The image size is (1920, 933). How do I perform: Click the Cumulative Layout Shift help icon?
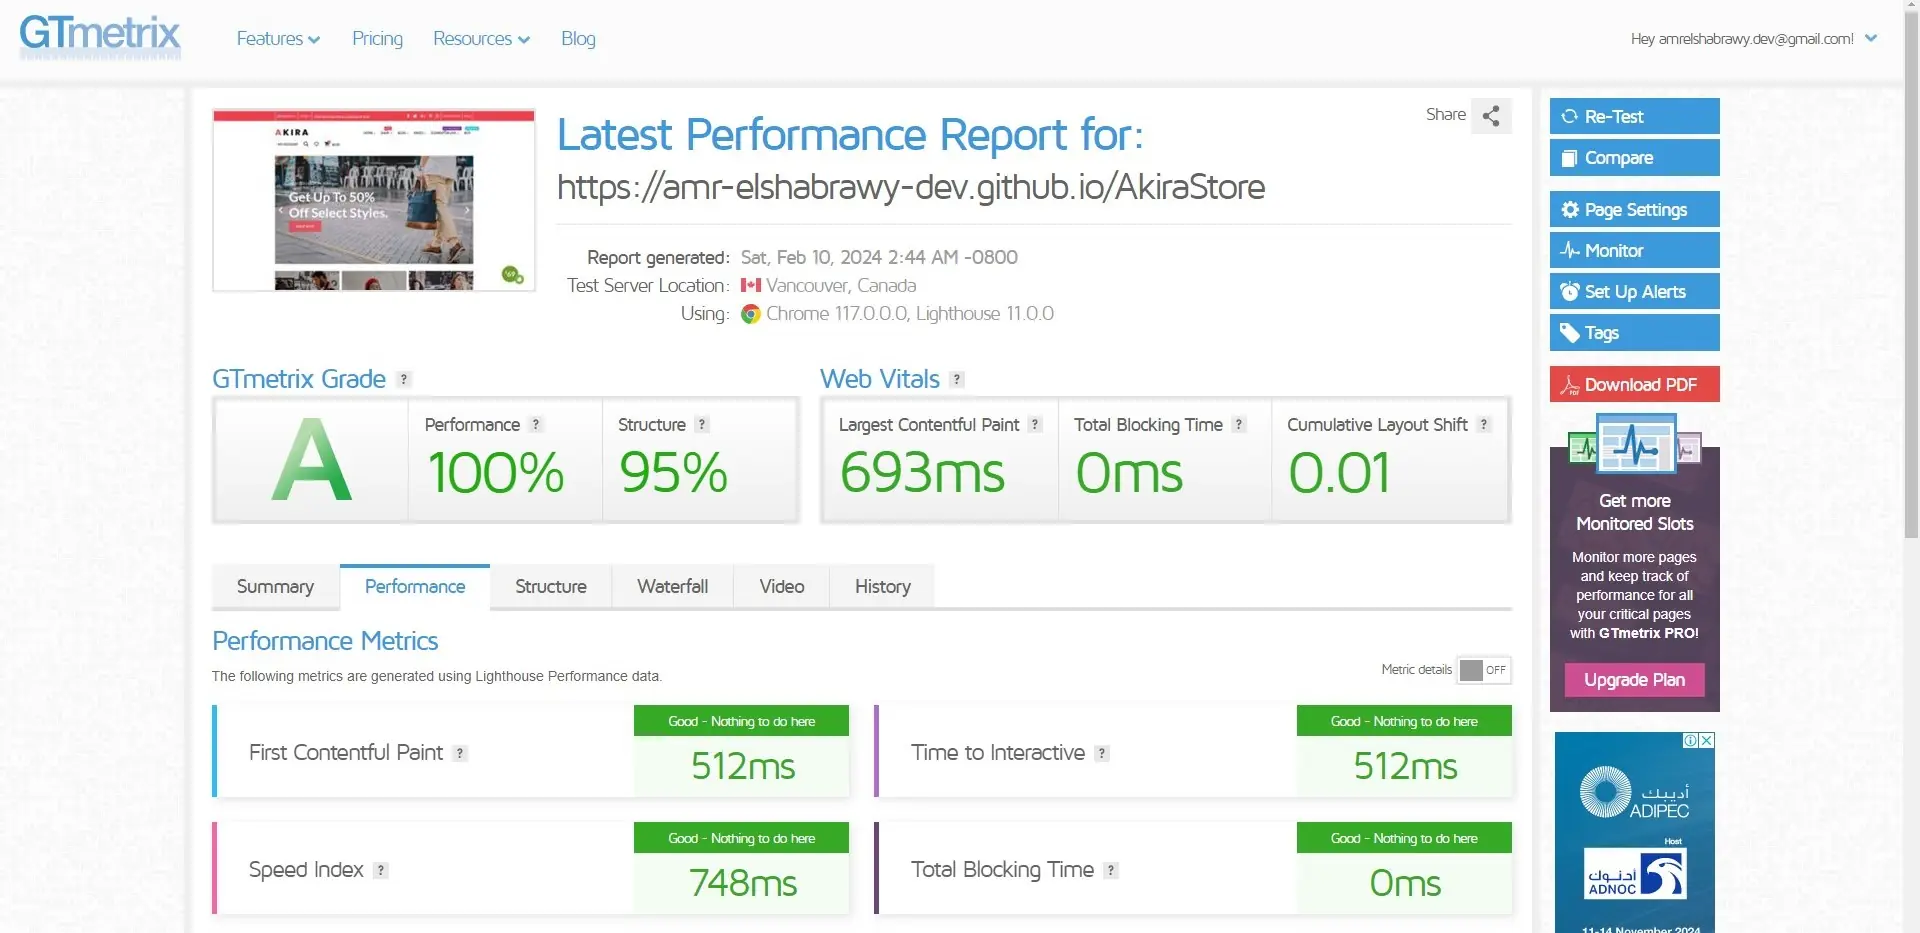click(x=1484, y=424)
